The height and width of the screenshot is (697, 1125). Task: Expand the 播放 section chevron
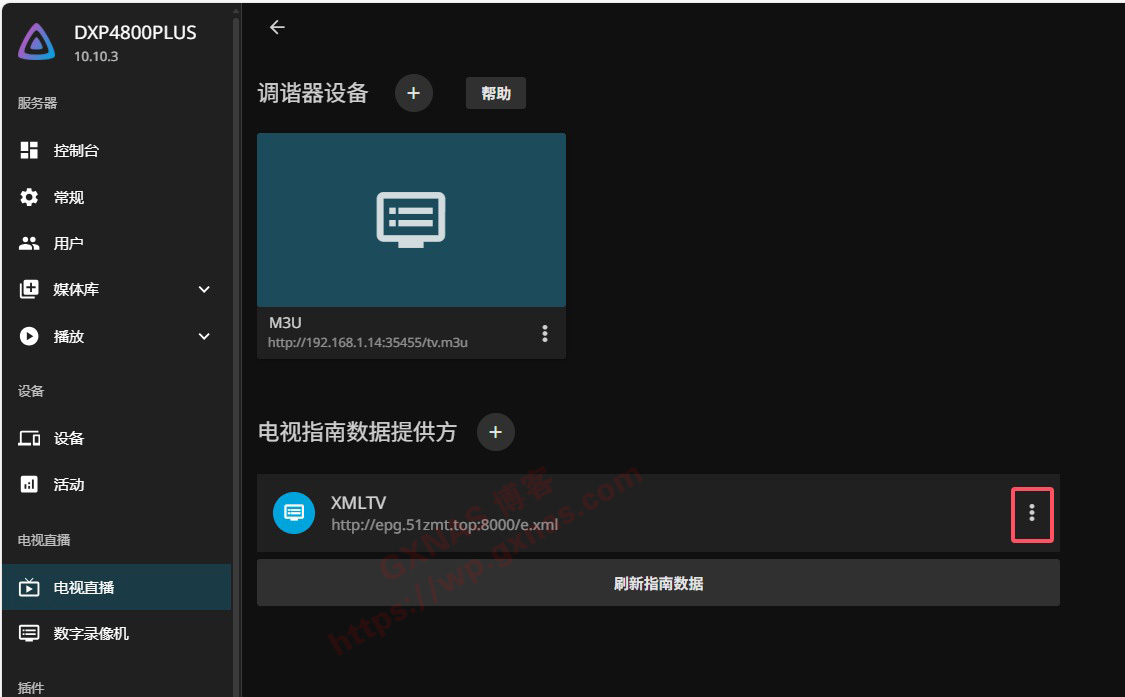pos(204,337)
